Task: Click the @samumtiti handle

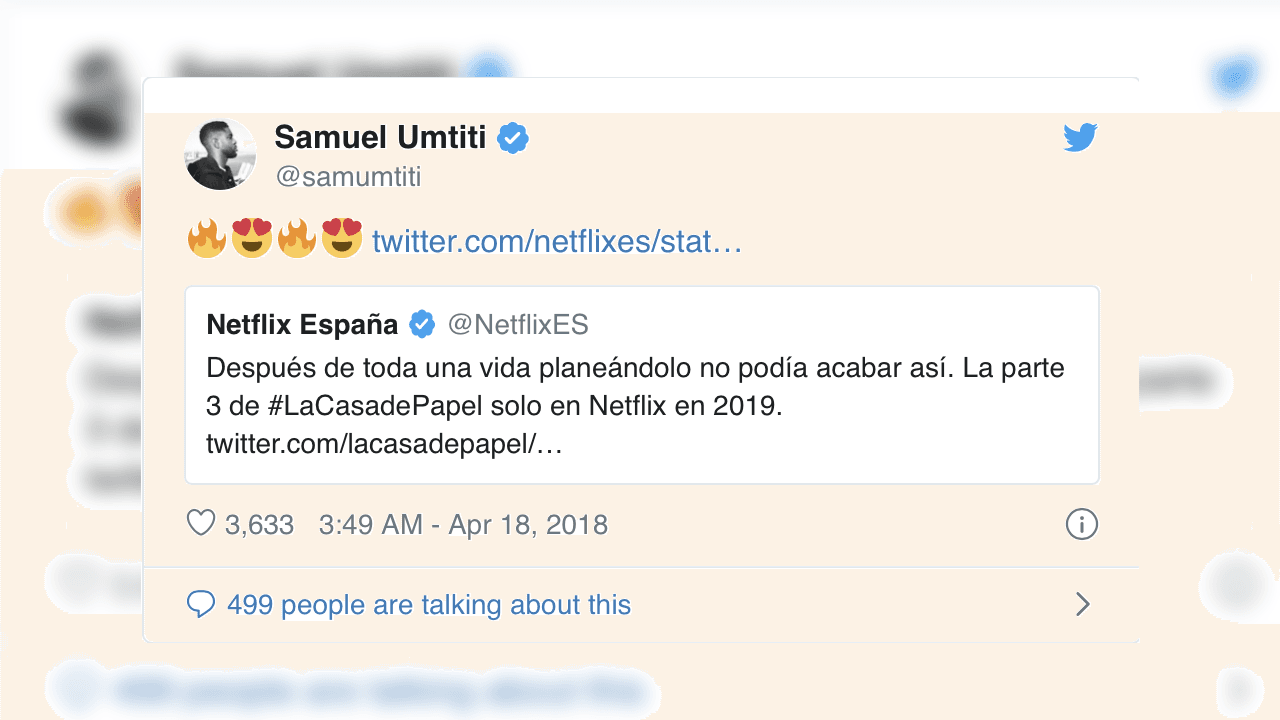Action: pos(346,176)
